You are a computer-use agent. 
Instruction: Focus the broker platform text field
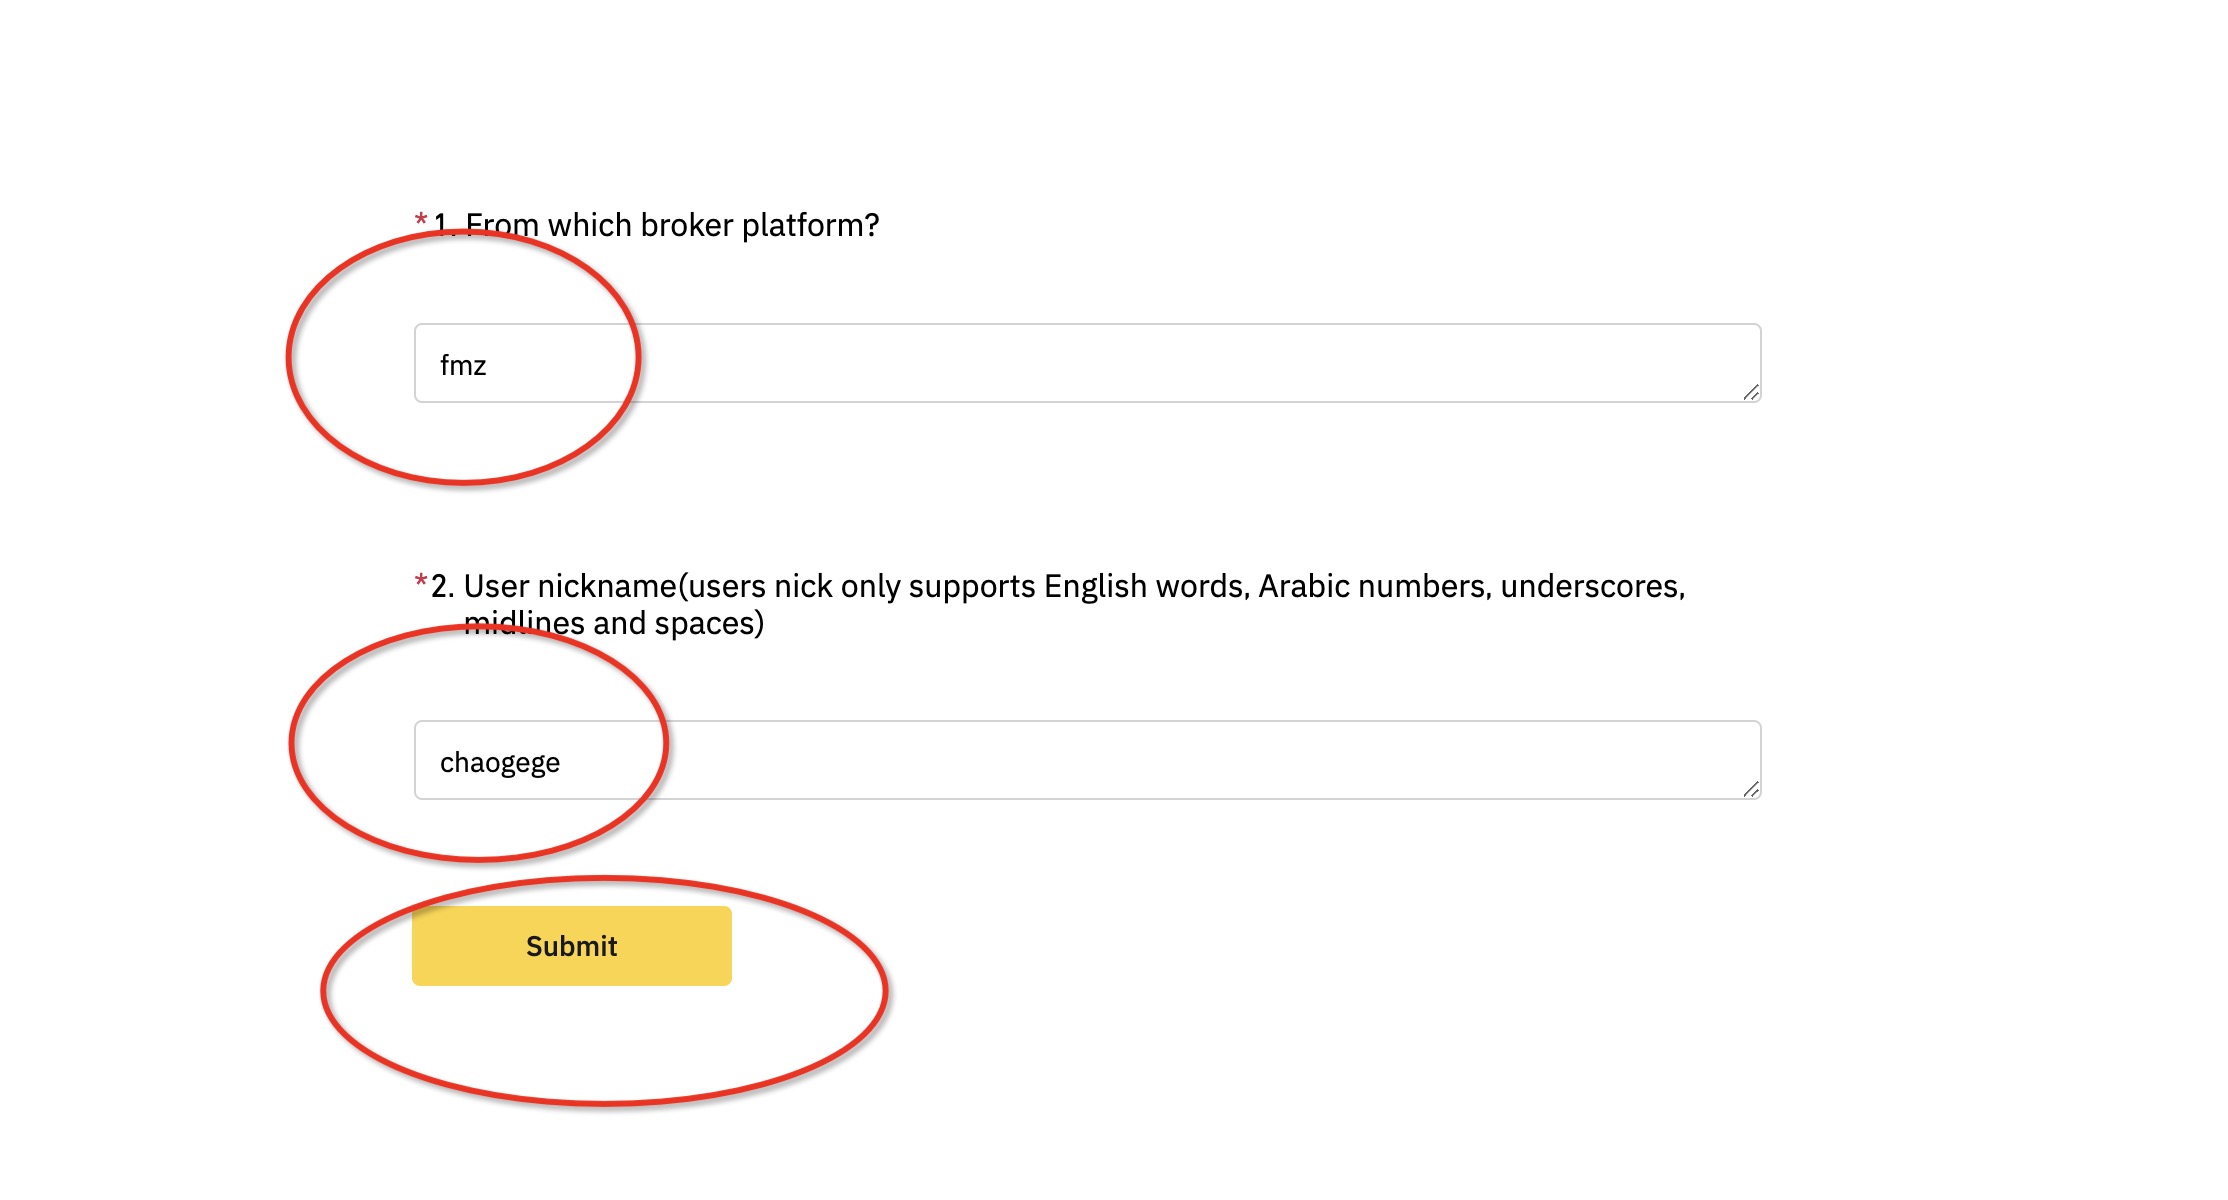coord(1087,363)
